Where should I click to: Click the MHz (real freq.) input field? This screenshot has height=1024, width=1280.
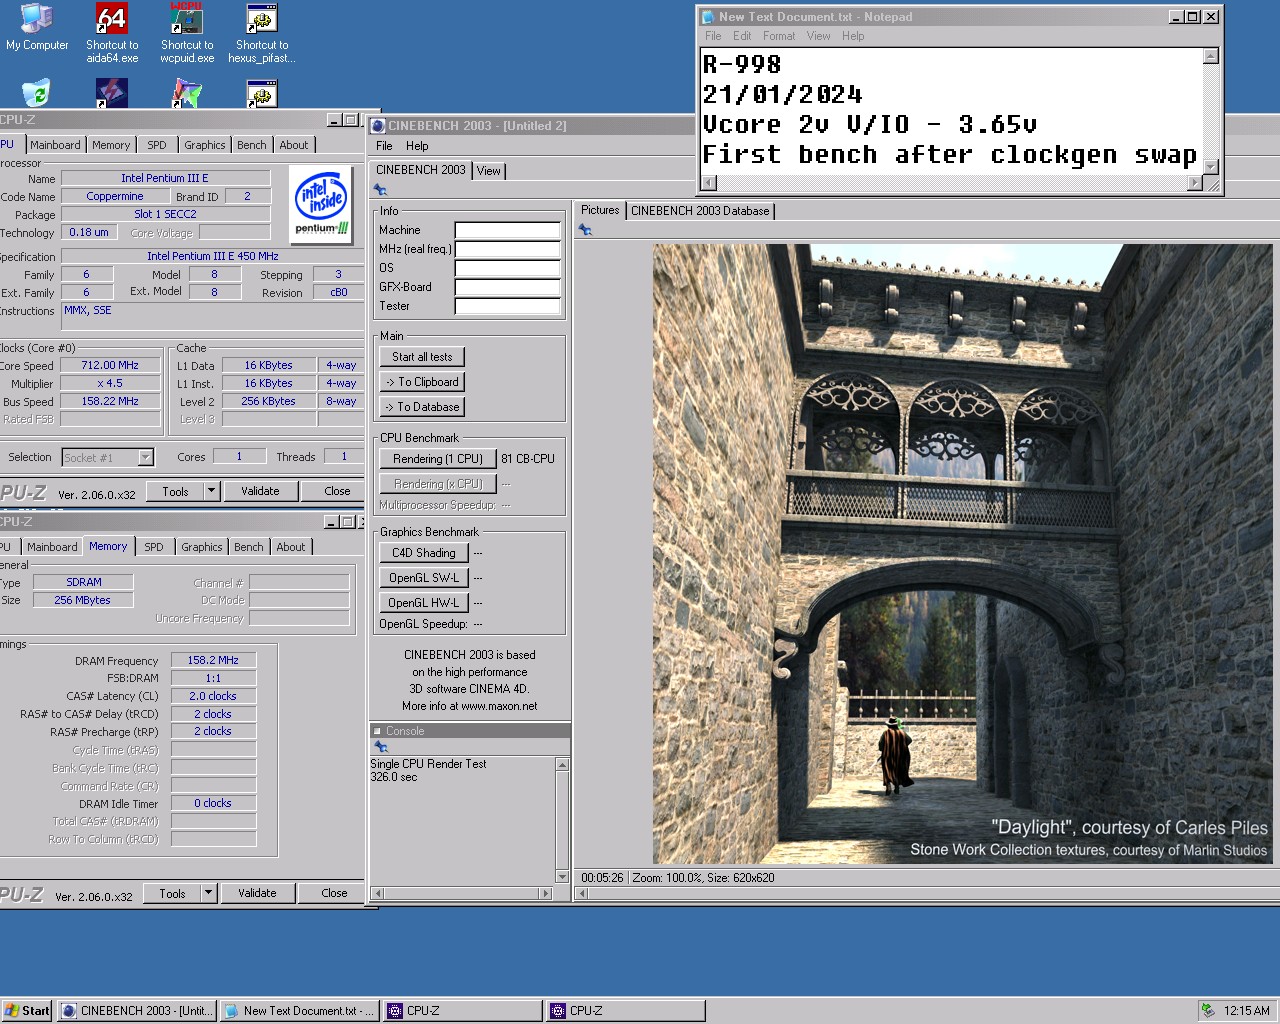click(507, 249)
